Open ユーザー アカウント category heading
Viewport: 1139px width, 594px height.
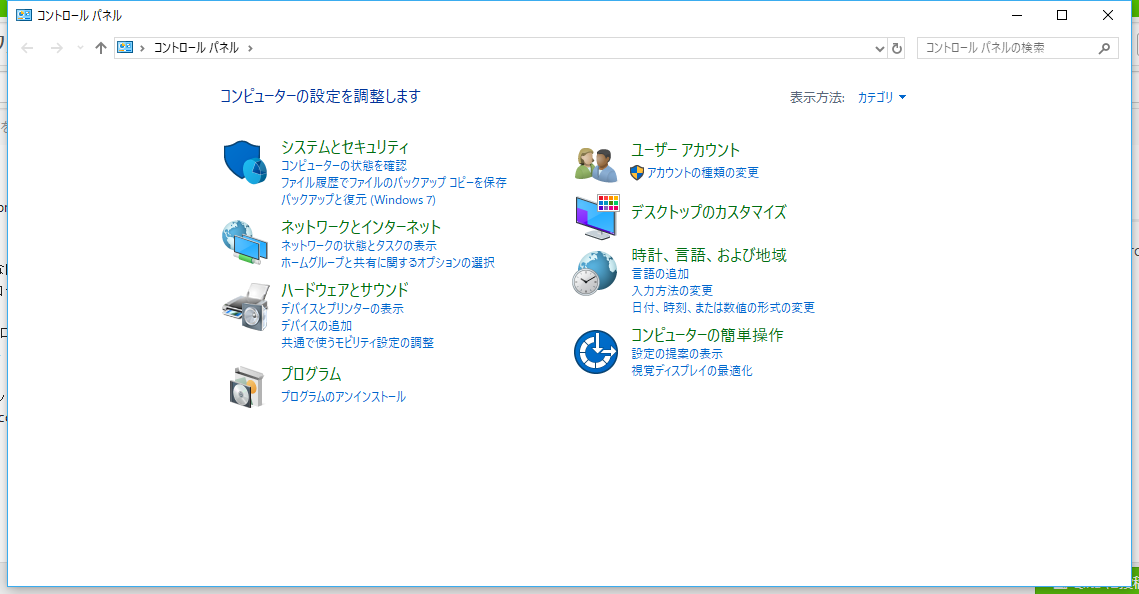pos(685,150)
